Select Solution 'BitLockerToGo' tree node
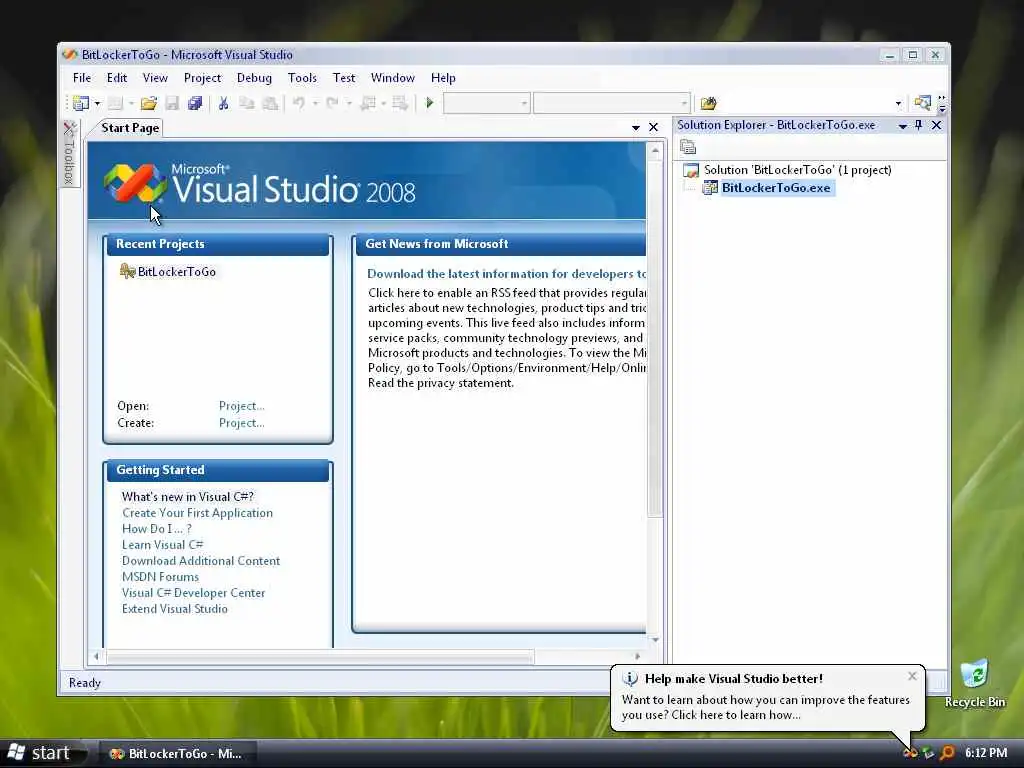This screenshot has height=768, width=1024. 797,170
